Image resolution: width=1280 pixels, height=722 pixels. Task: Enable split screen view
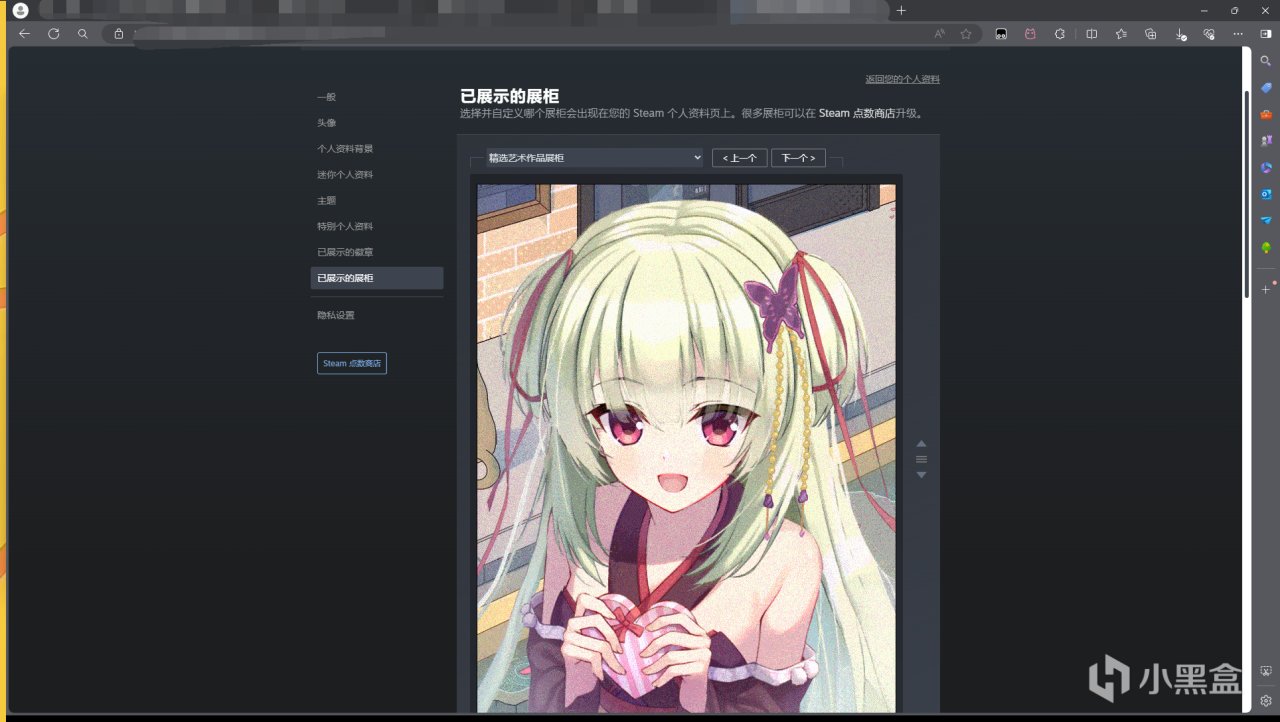point(1092,34)
